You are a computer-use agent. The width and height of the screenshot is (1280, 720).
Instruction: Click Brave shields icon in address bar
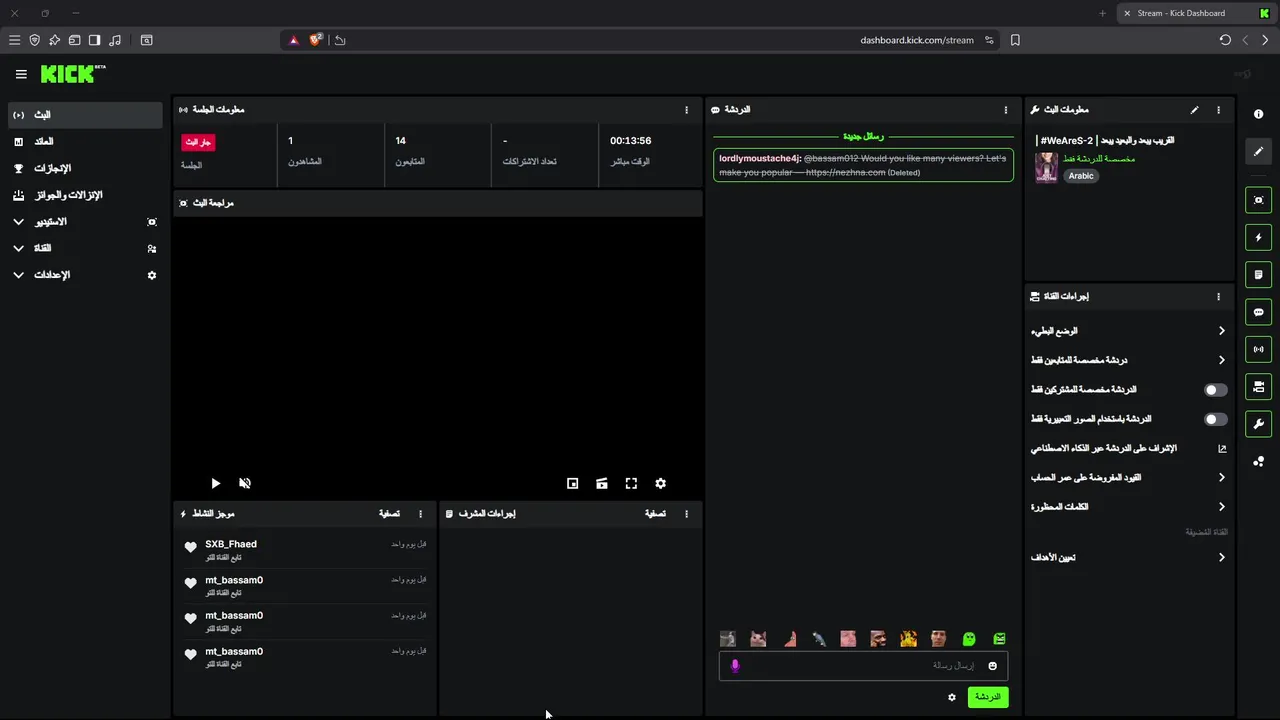pos(316,40)
